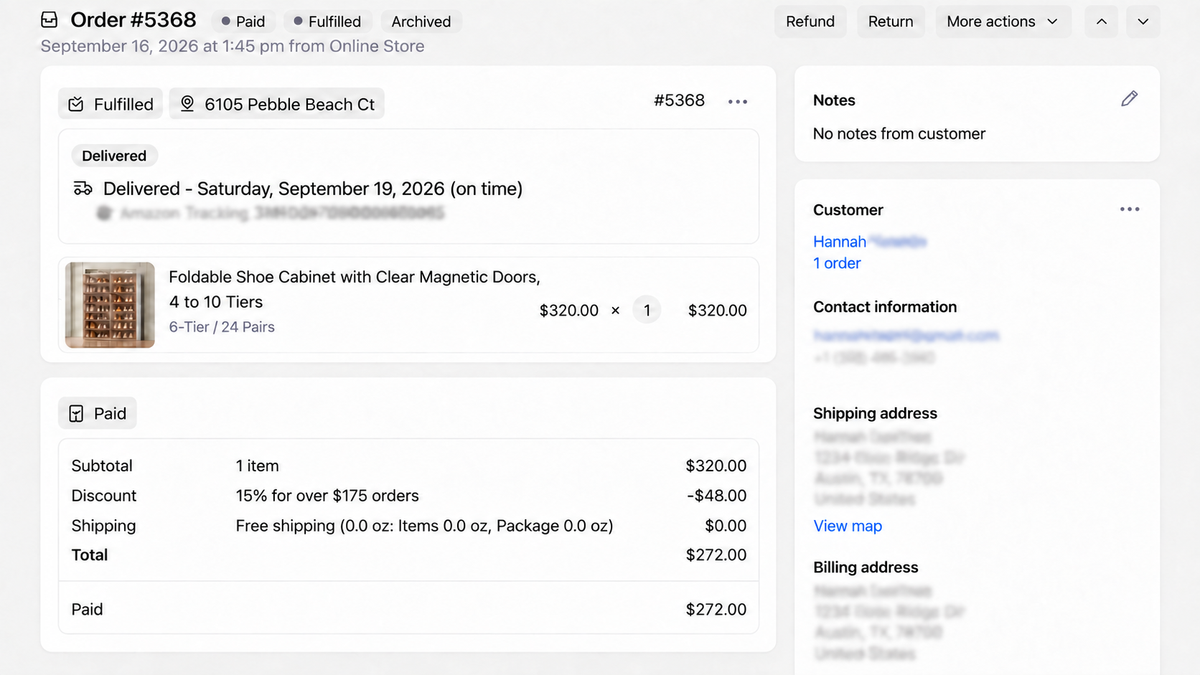This screenshot has height=675, width=1200.
Task: Click the $272.00 amount in Paid row
Action: click(x=716, y=609)
